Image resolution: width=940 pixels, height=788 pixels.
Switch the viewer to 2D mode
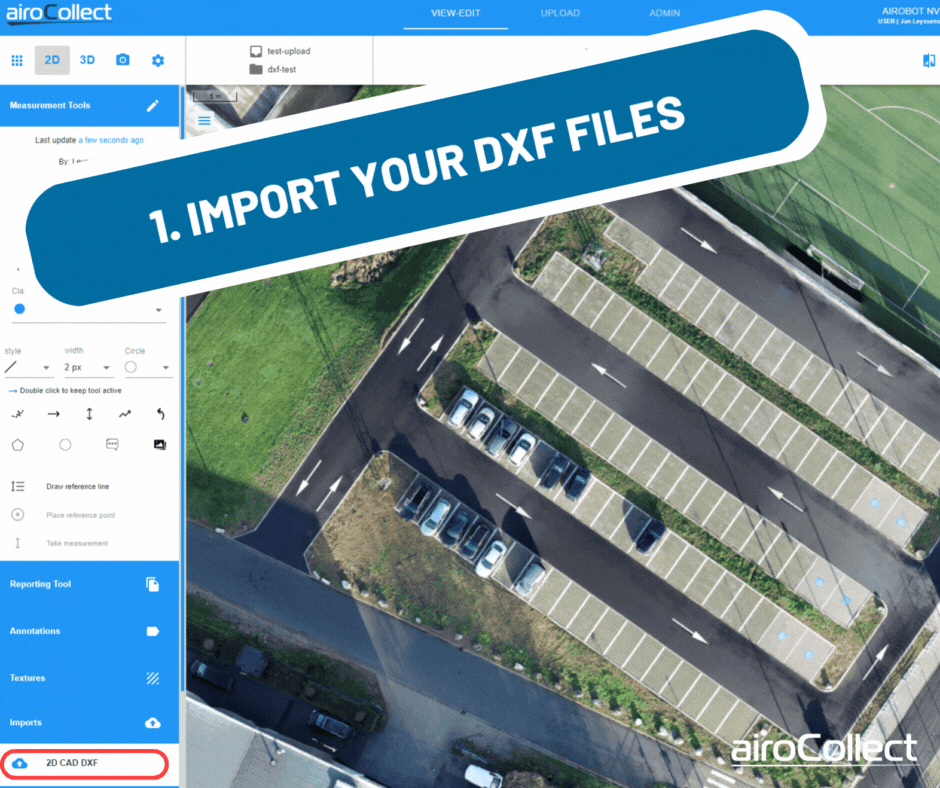[x=52, y=60]
